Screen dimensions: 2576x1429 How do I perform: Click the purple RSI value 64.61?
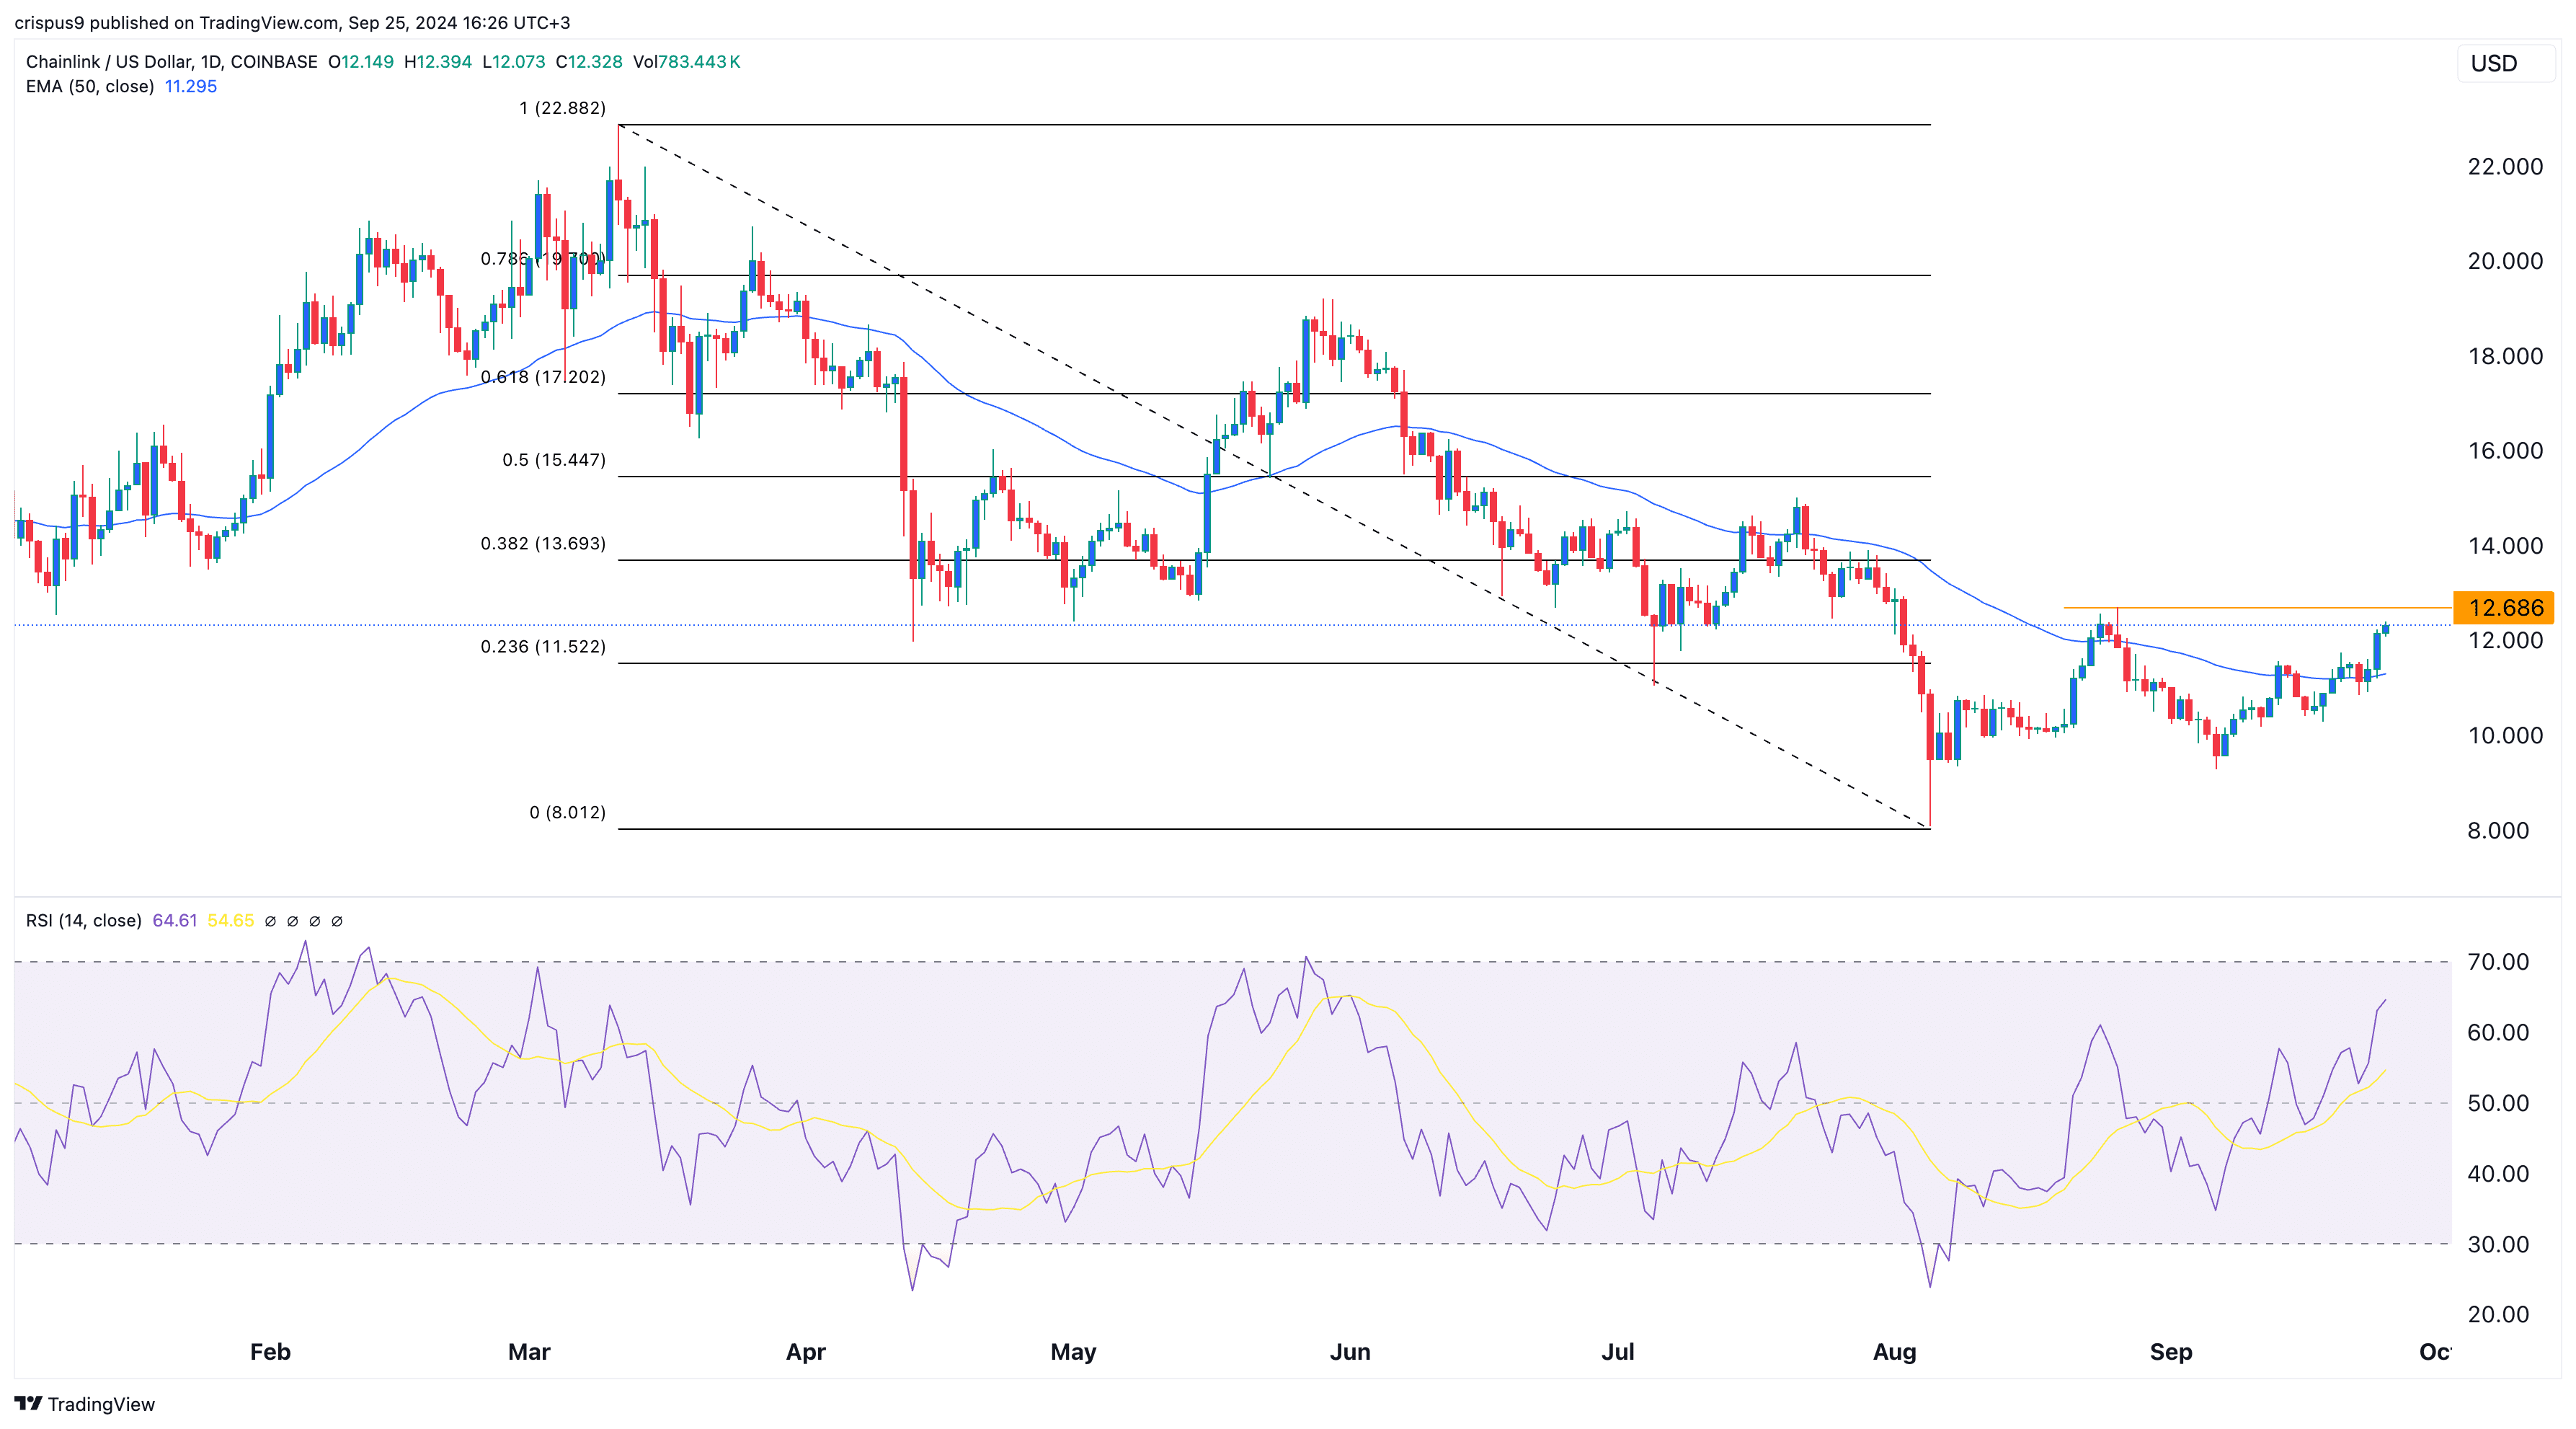(175, 920)
